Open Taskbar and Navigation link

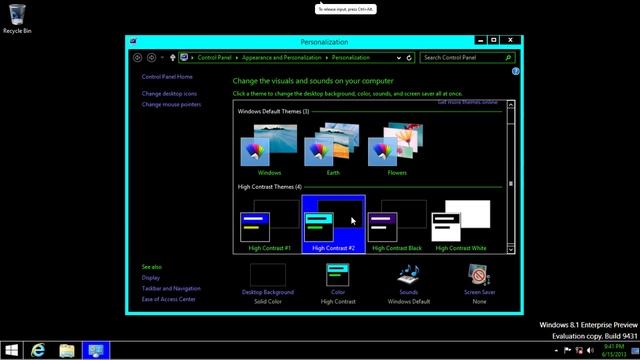pyautogui.click(x=171, y=288)
